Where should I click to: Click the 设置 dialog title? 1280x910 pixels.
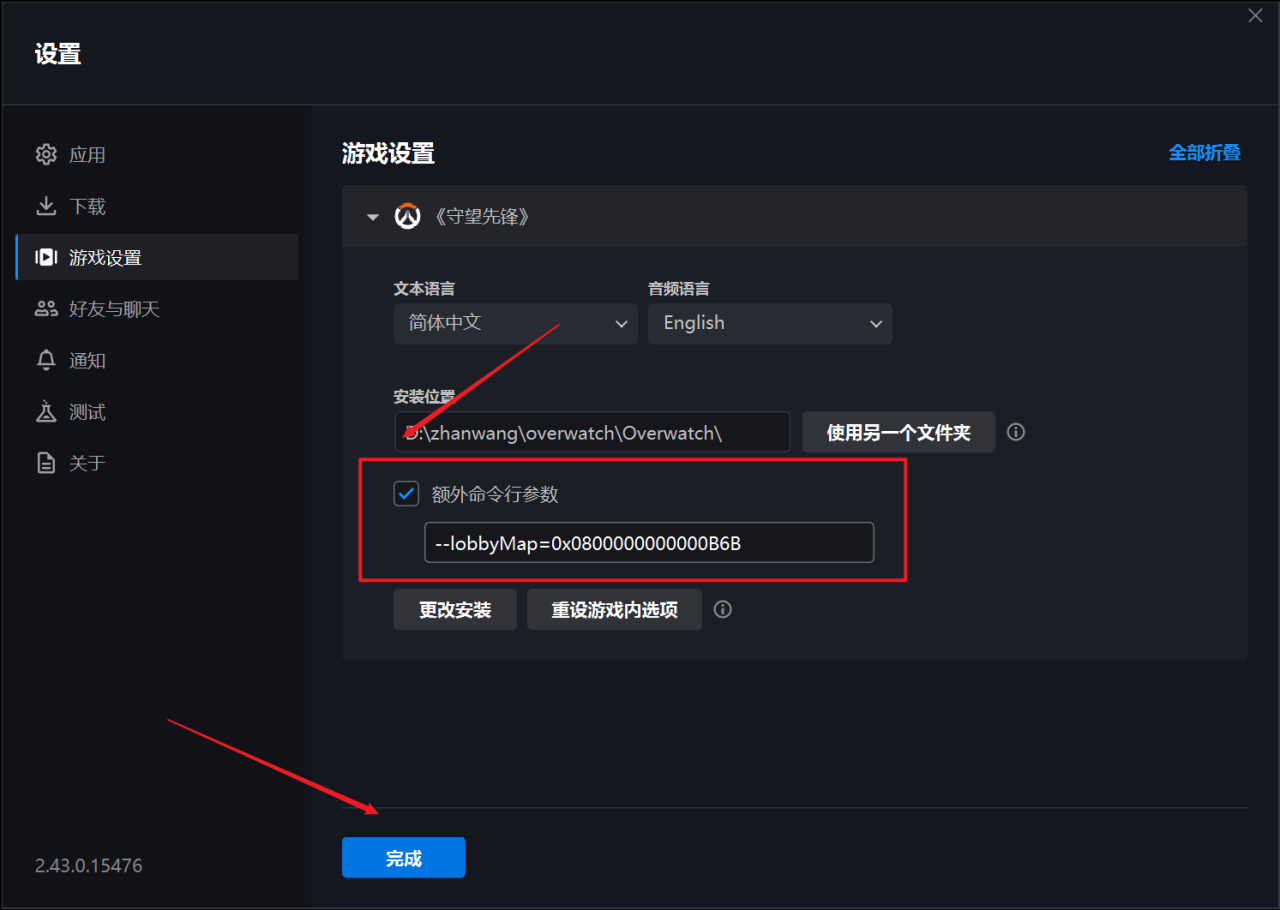tap(58, 54)
